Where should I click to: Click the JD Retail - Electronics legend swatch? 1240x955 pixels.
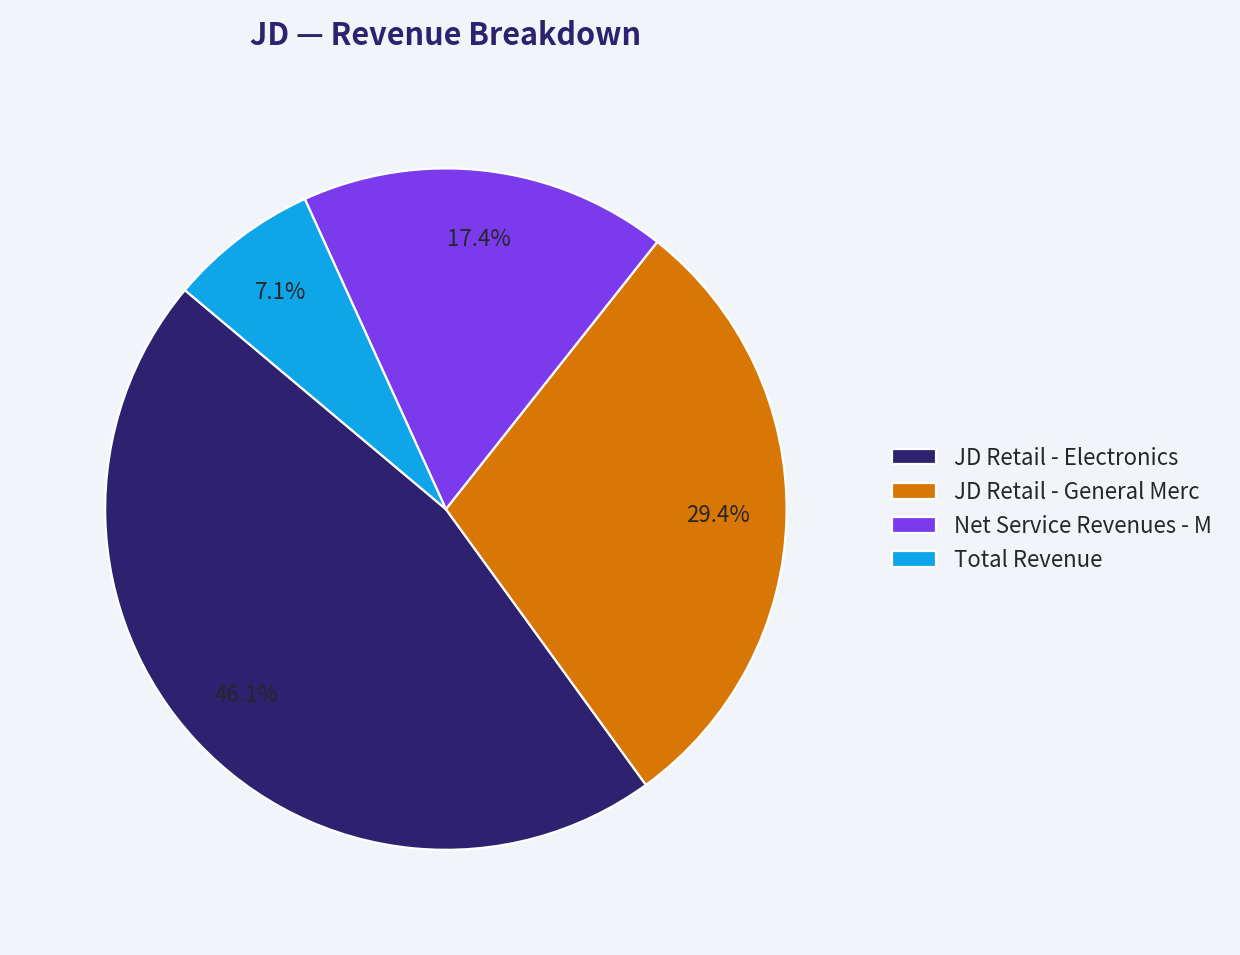914,457
